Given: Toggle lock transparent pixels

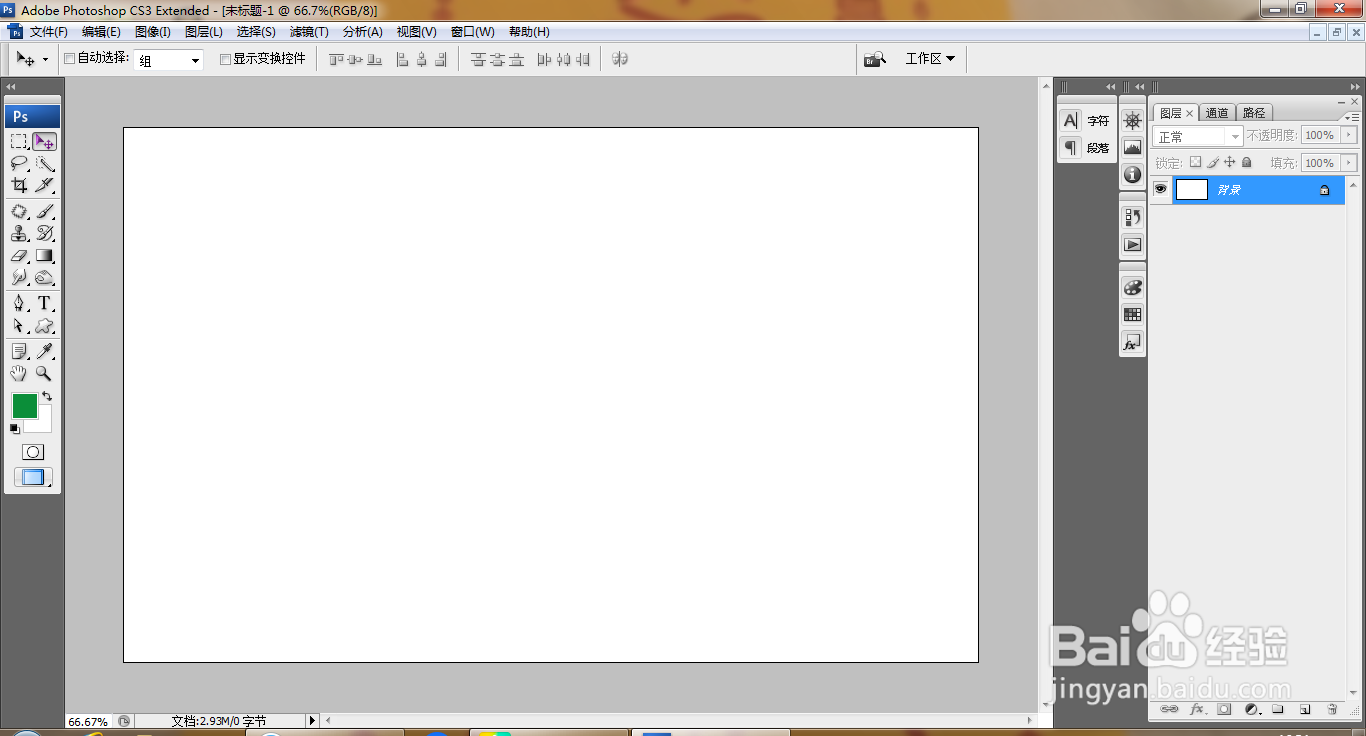Looking at the screenshot, I should (1195, 162).
